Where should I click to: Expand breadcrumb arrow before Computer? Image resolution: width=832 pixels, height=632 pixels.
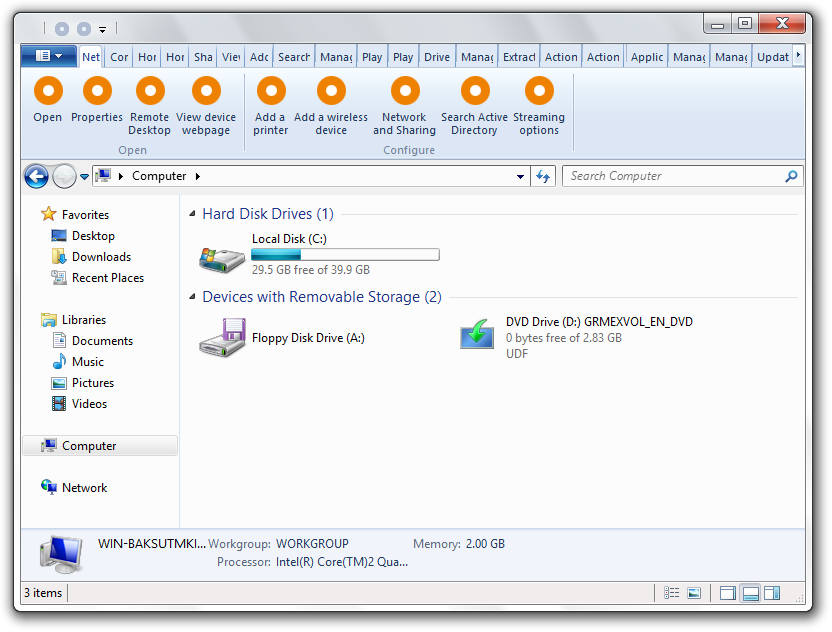click(x=120, y=176)
